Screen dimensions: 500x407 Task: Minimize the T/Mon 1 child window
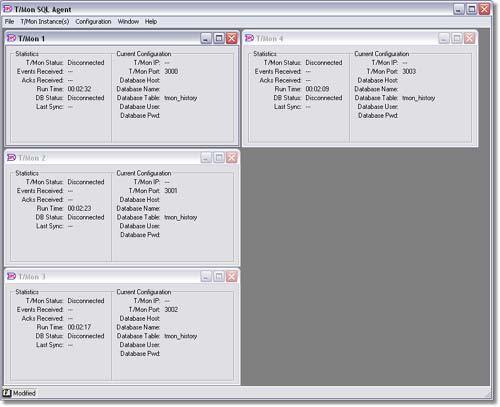click(x=206, y=39)
